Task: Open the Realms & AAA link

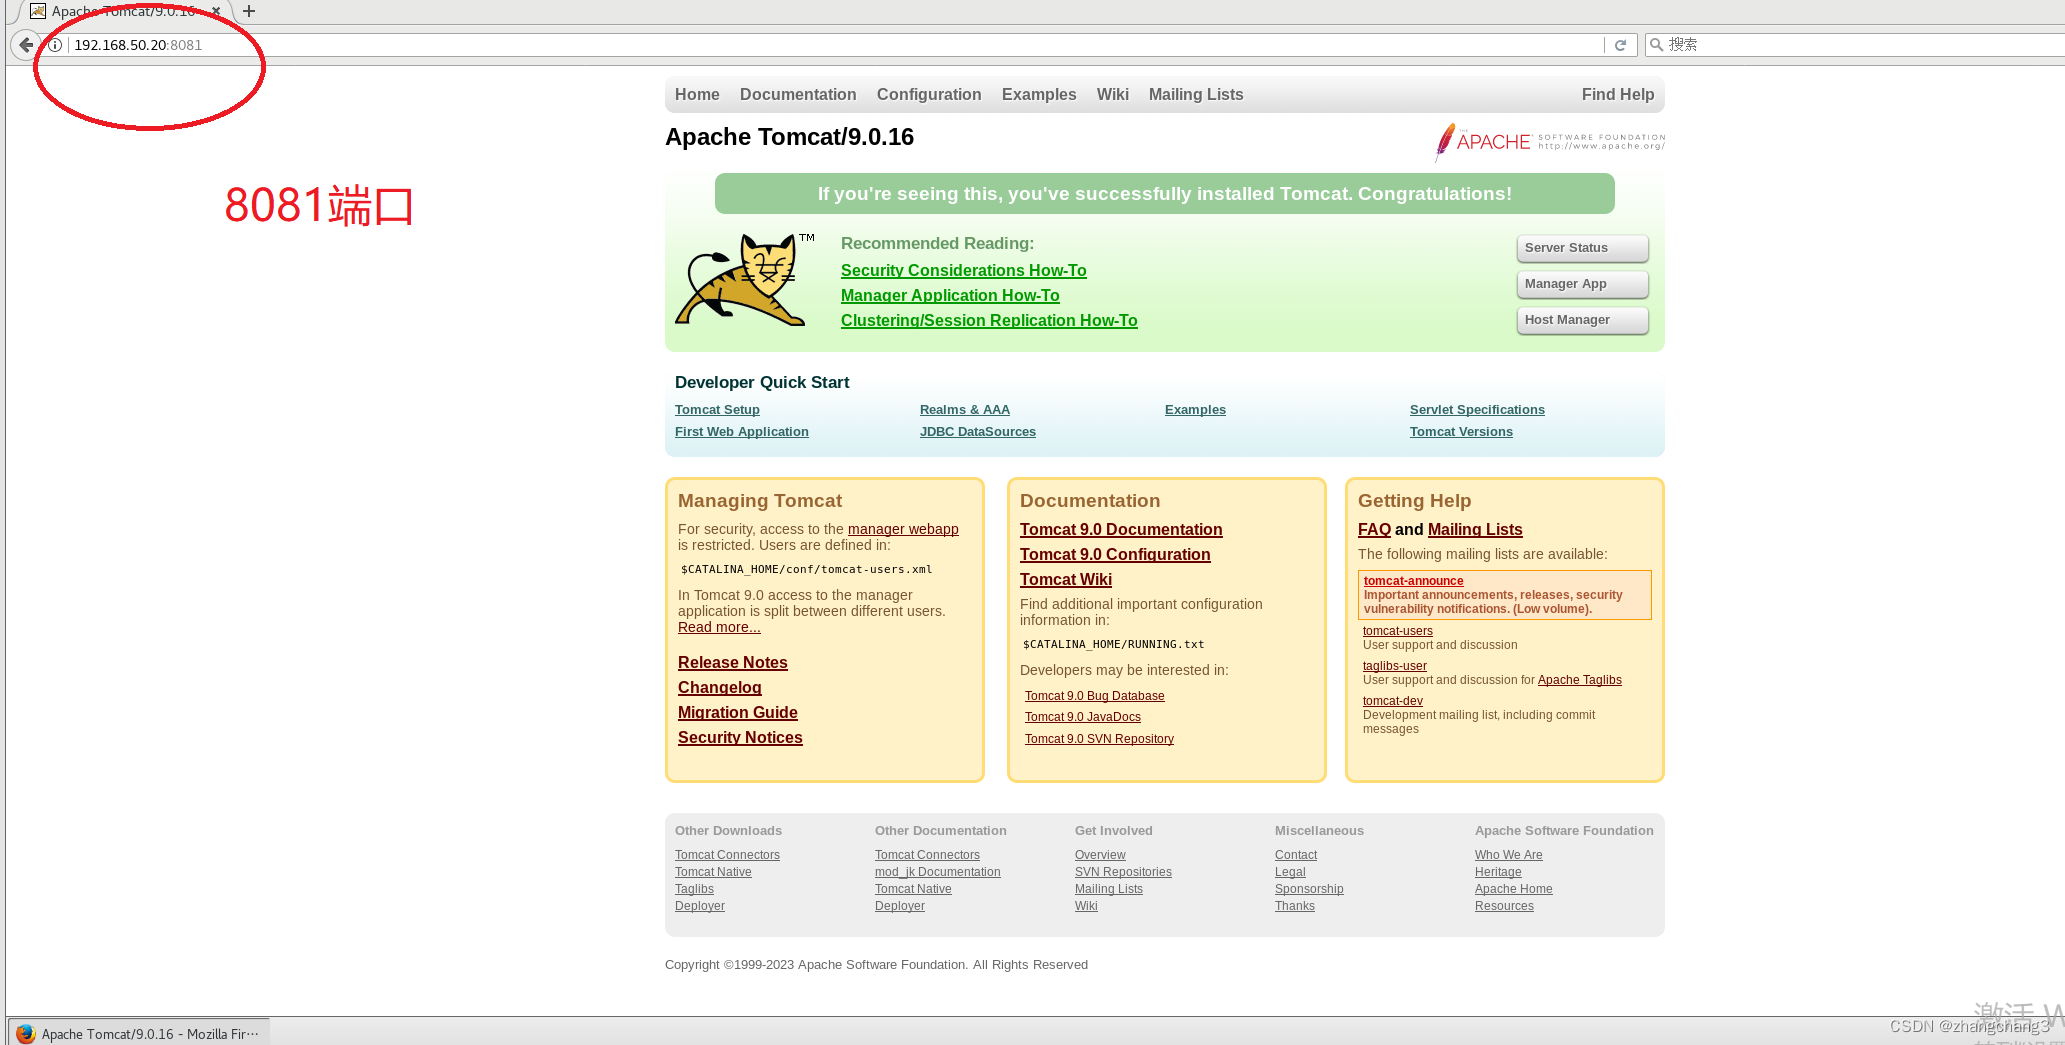Action: point(965,410)
